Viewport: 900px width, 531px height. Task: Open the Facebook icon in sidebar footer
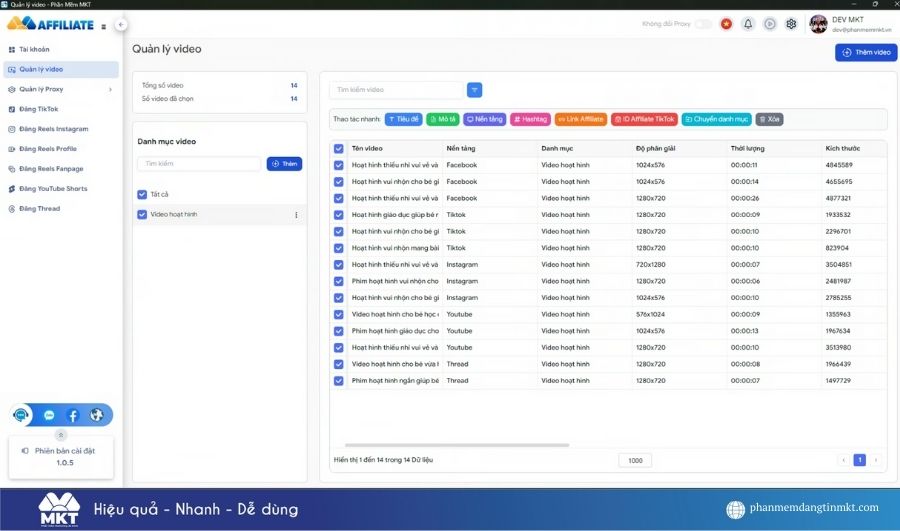(x=73, y=415)
